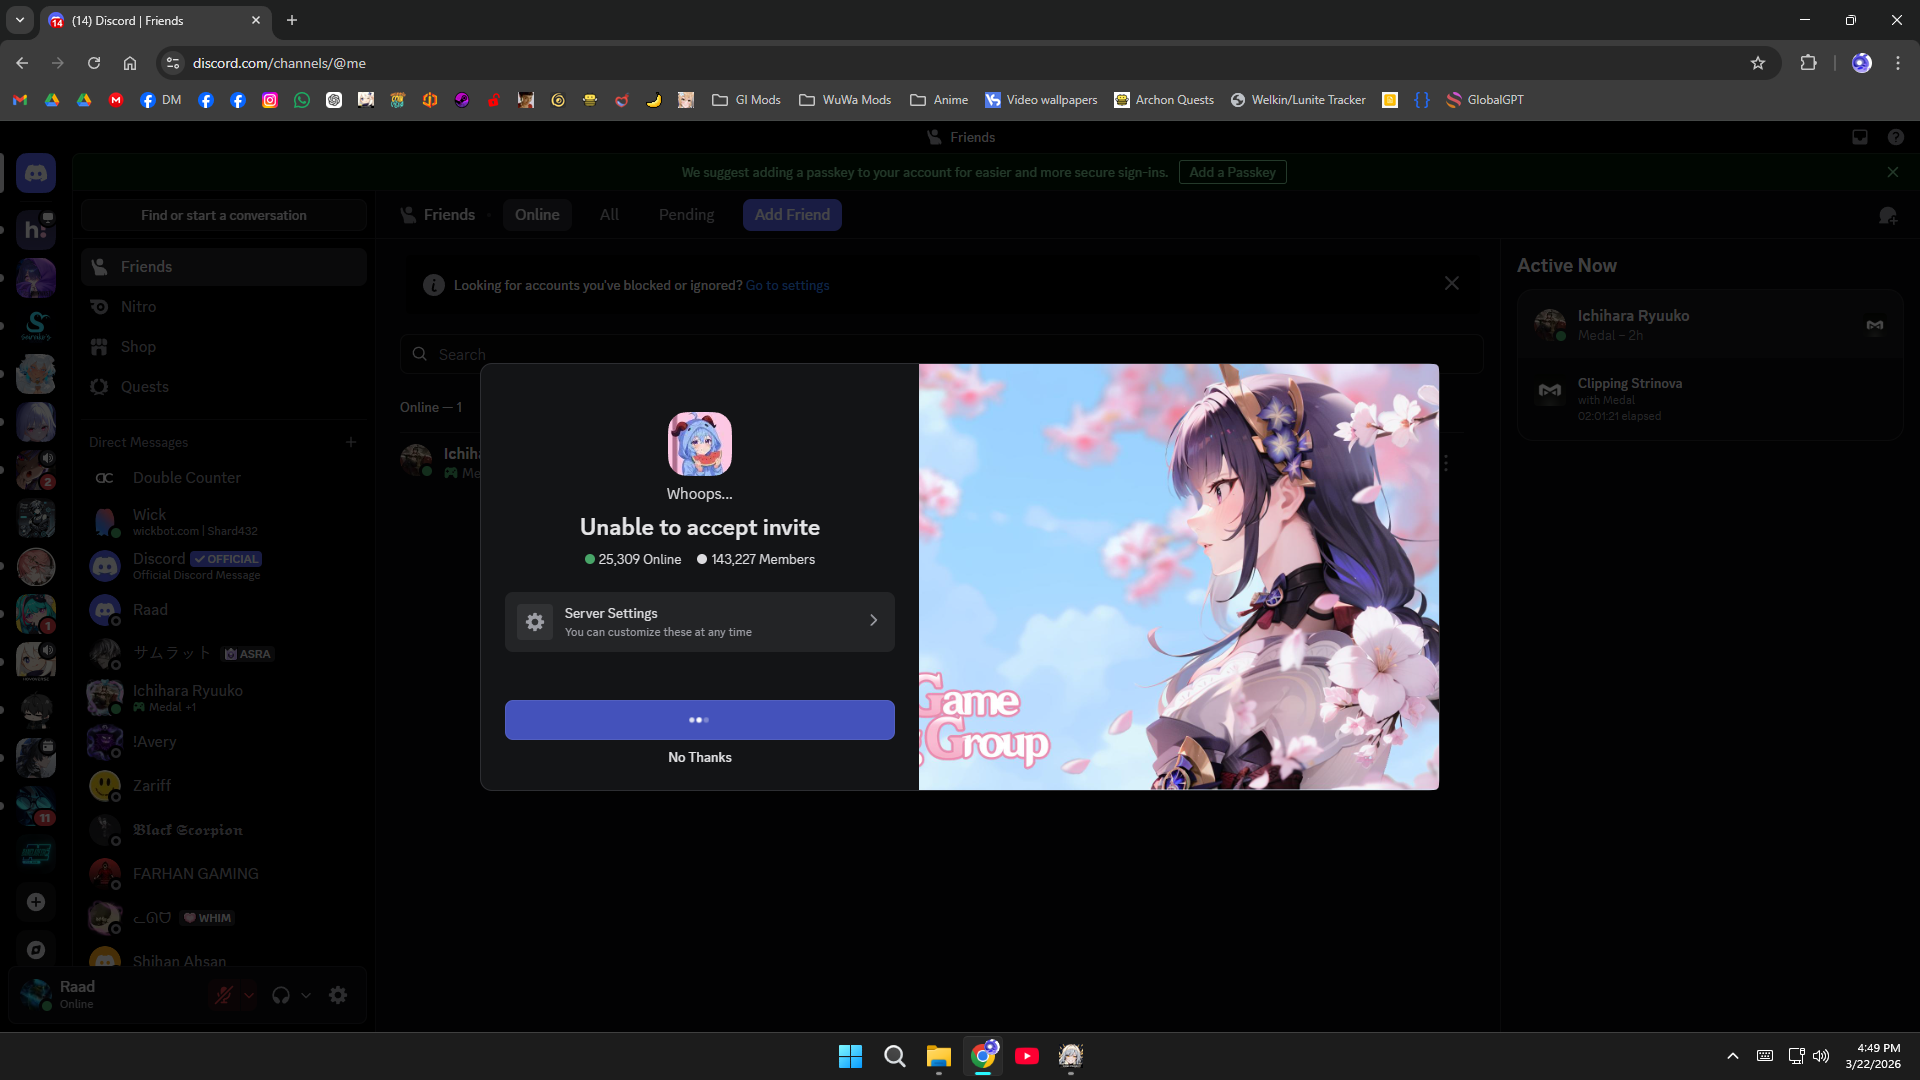Viewport: 1920px width, 1080px height.
Task: Open audio output options dropdown arrow
Action: [x=306, y=995]
